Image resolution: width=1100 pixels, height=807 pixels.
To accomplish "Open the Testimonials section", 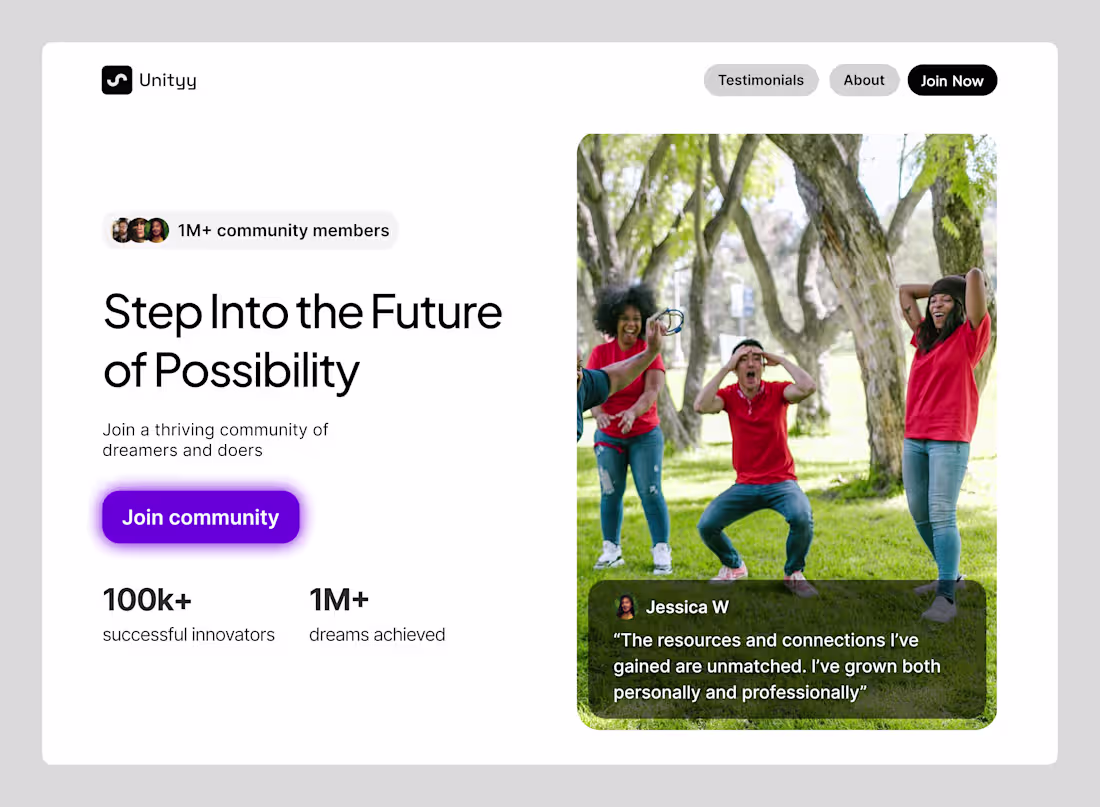I will tap(760, 80).
